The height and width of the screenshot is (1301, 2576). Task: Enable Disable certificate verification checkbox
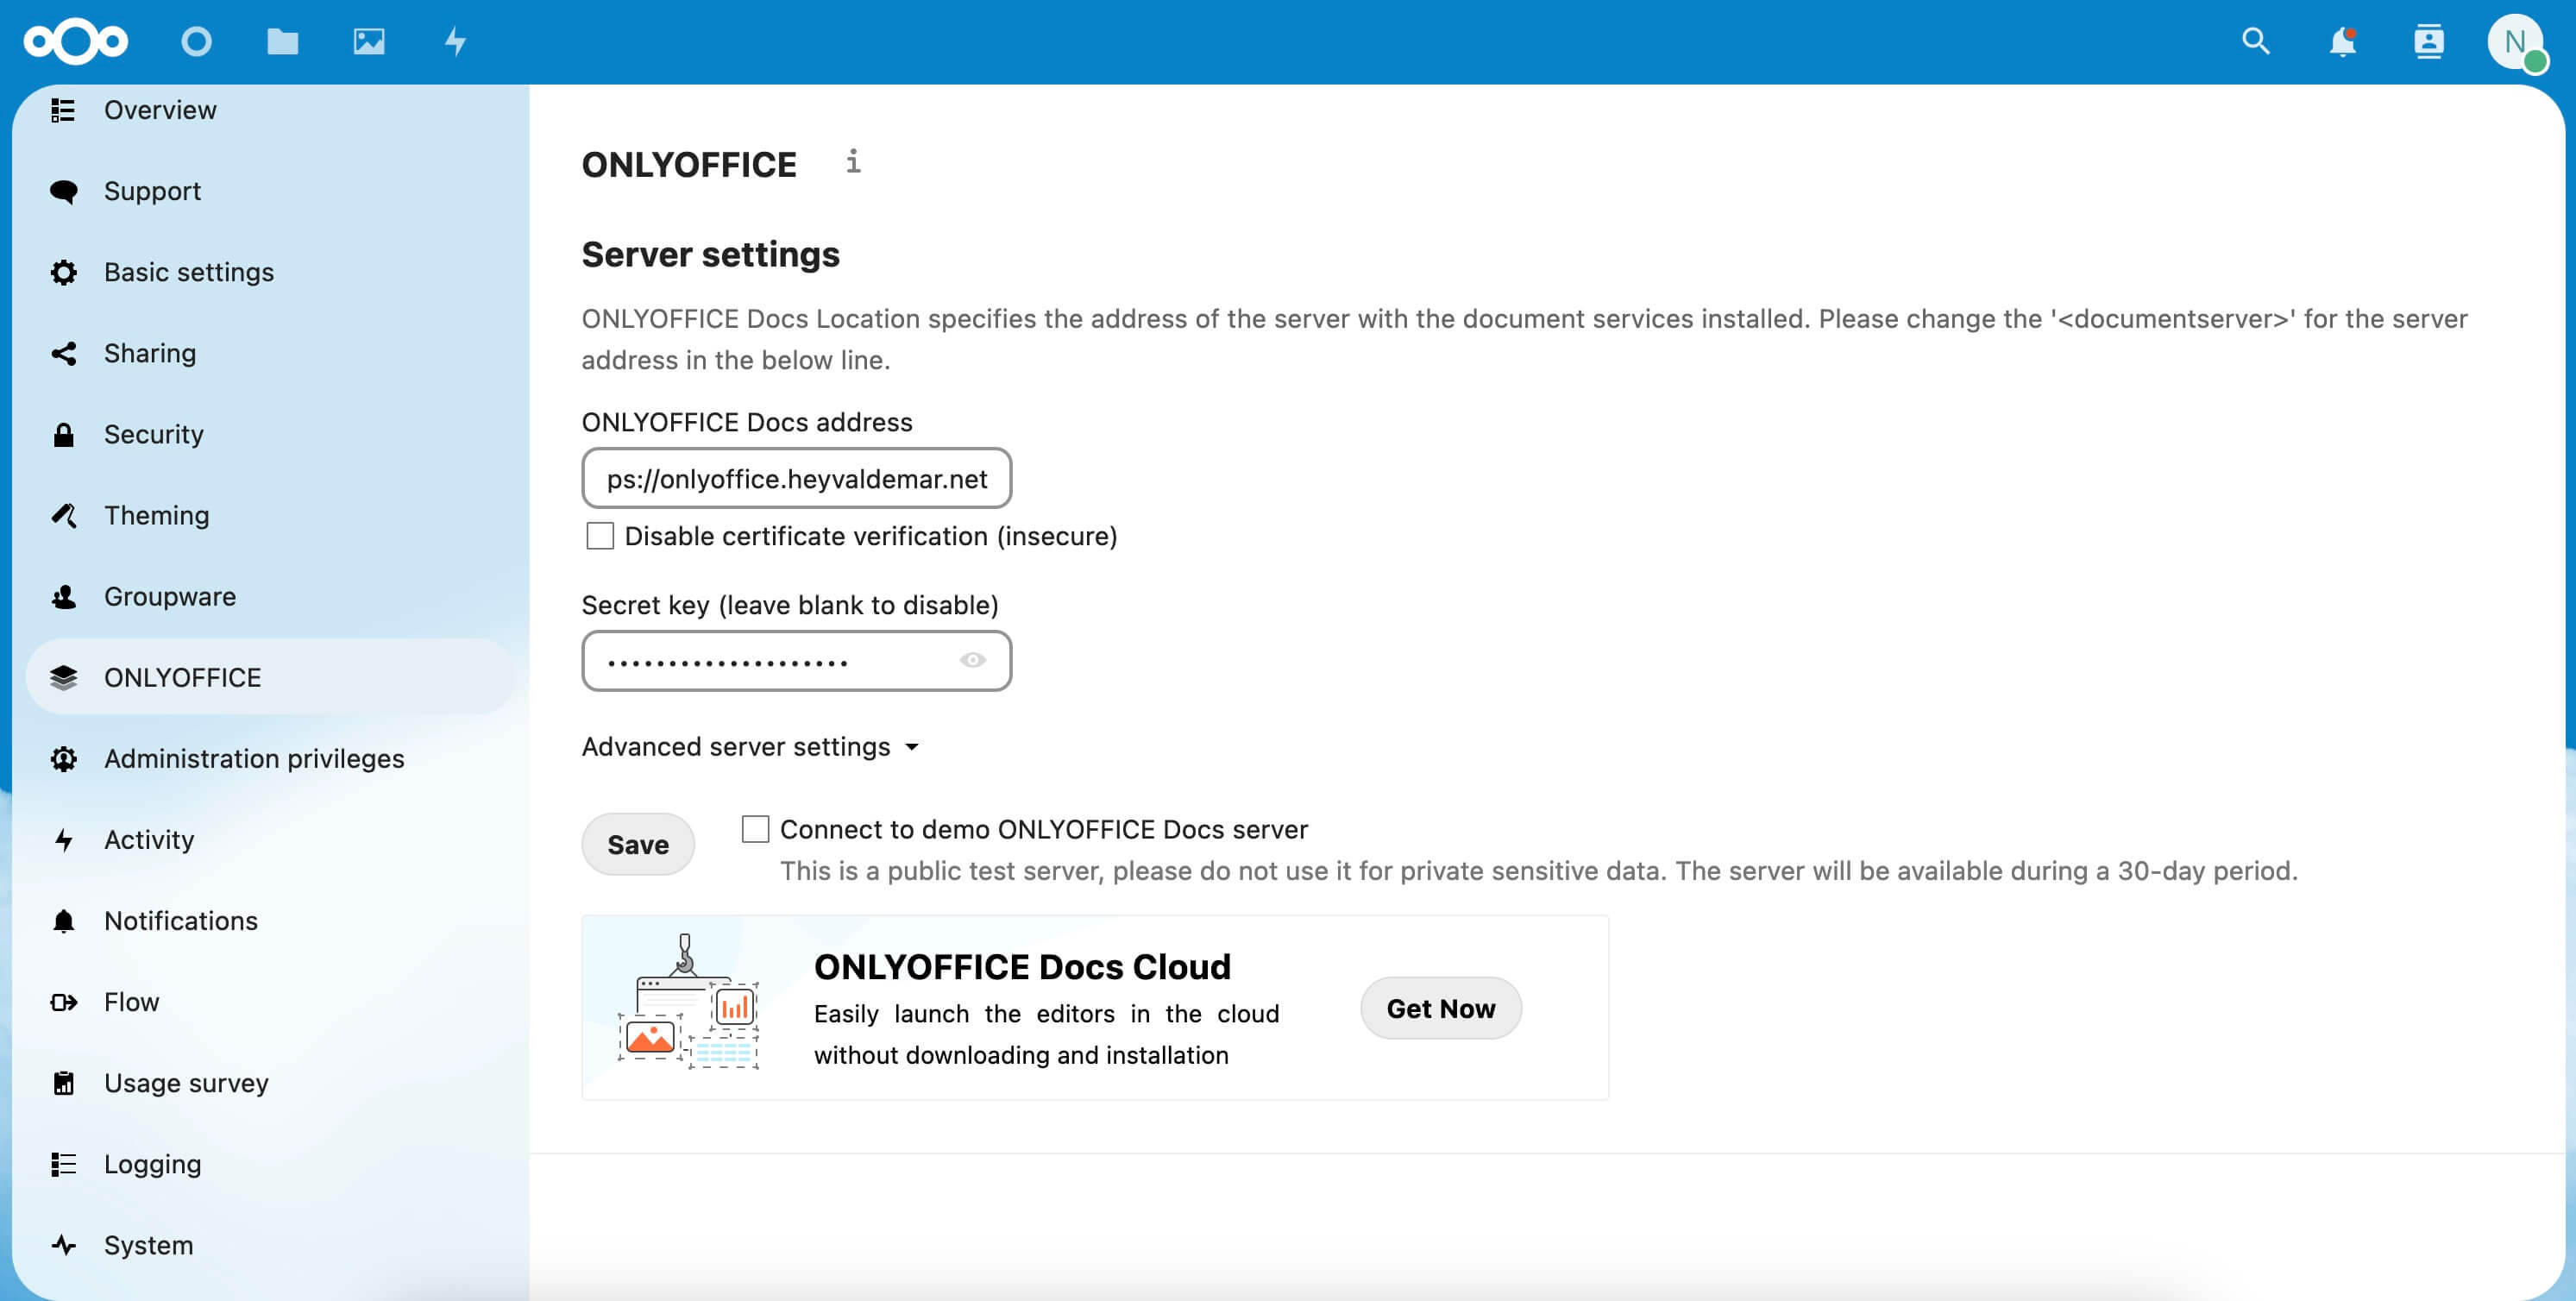[x=599, y=534]
